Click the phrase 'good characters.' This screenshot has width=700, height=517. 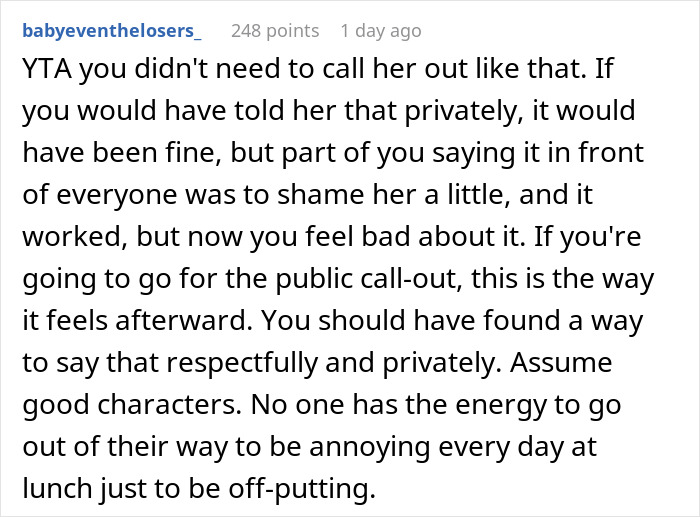[129, 405]
